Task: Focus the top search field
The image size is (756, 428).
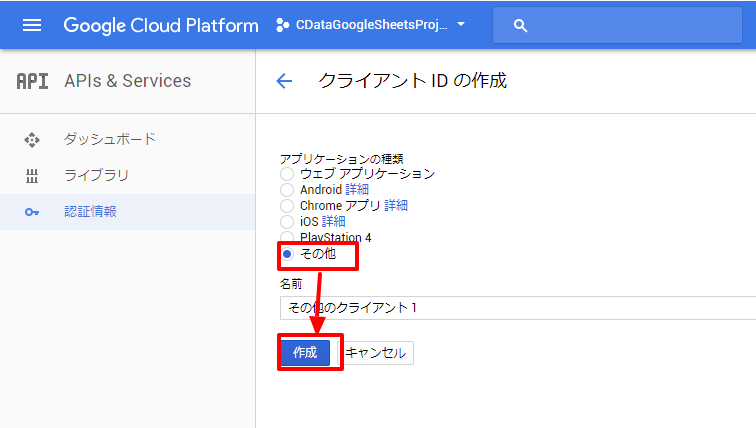Action: click(x=617, y=25)
